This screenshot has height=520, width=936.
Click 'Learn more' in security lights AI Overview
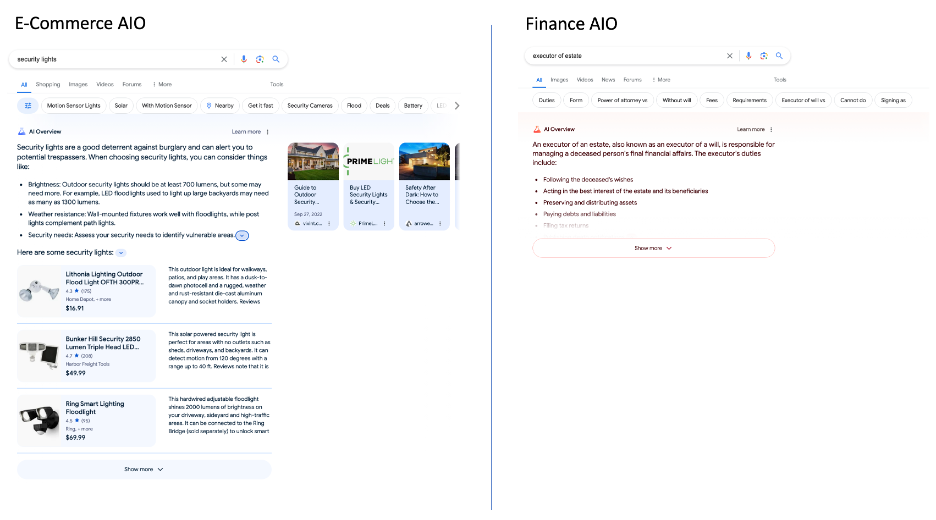(x=246, y=132)
